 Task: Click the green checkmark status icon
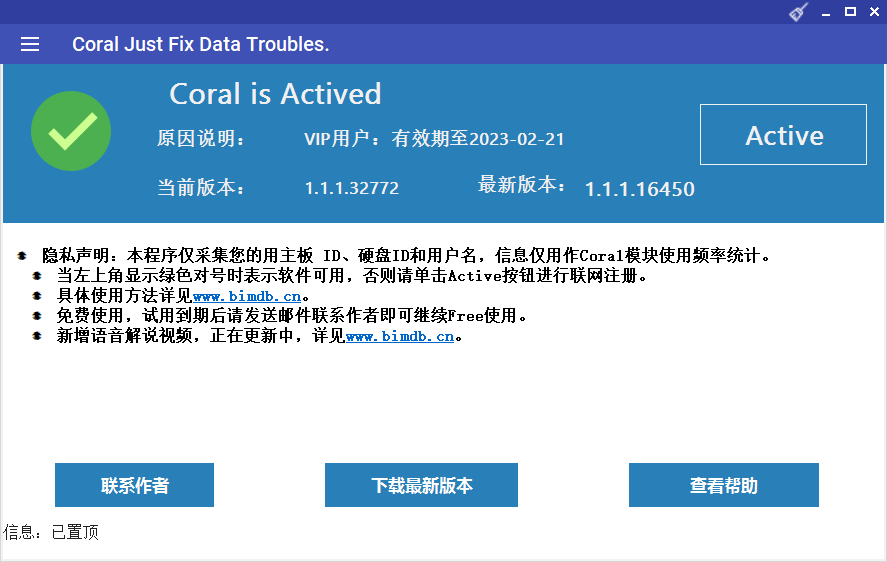click(71, 131)
